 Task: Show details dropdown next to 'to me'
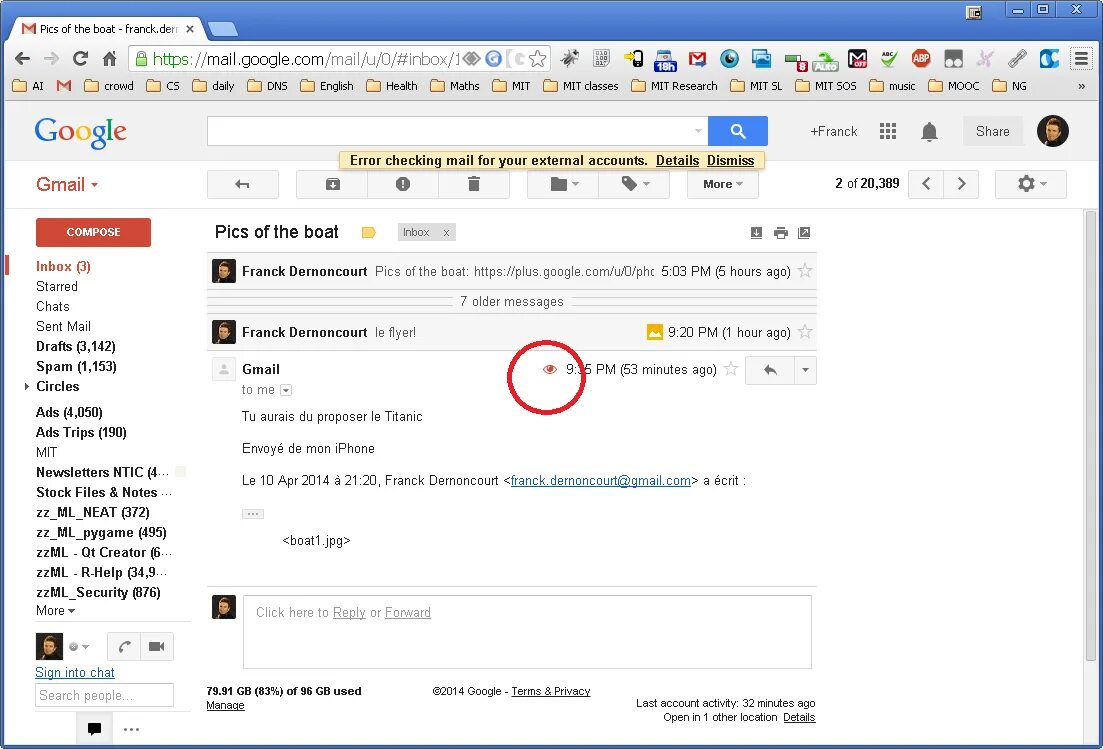pyautogui.click(x=286, y=390)
